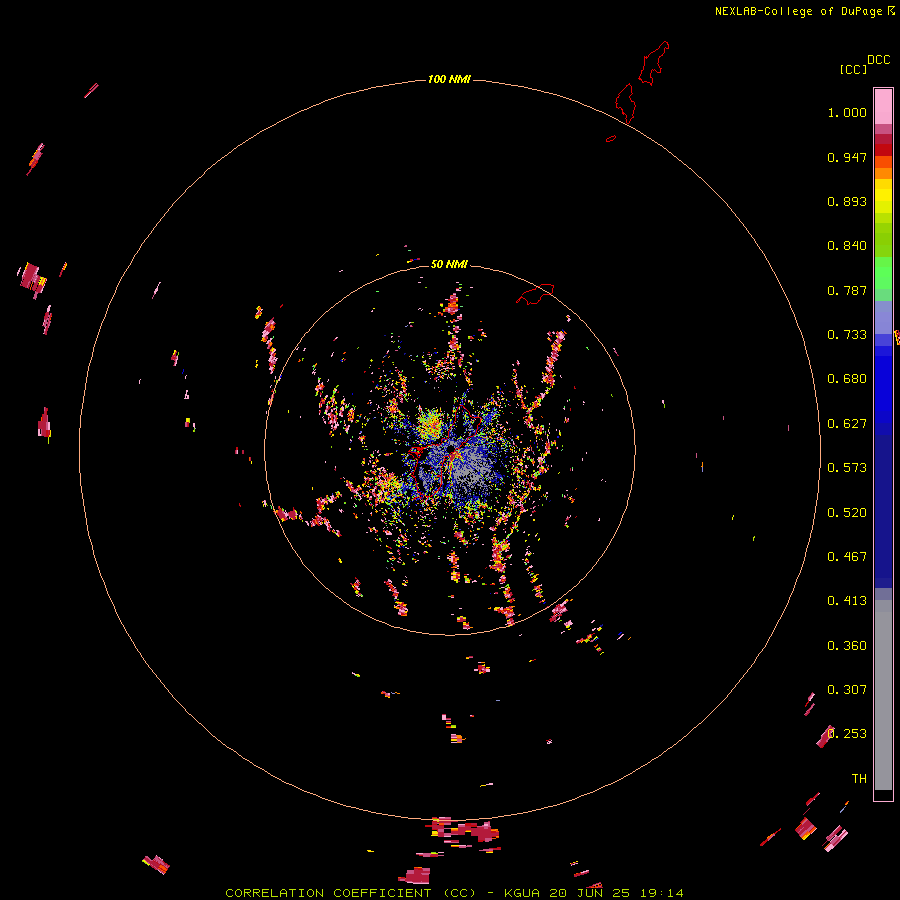The width and height of the screenshot is (900, 900).
Task: Click the 0.467 legend value
Action: pos(847,557)
